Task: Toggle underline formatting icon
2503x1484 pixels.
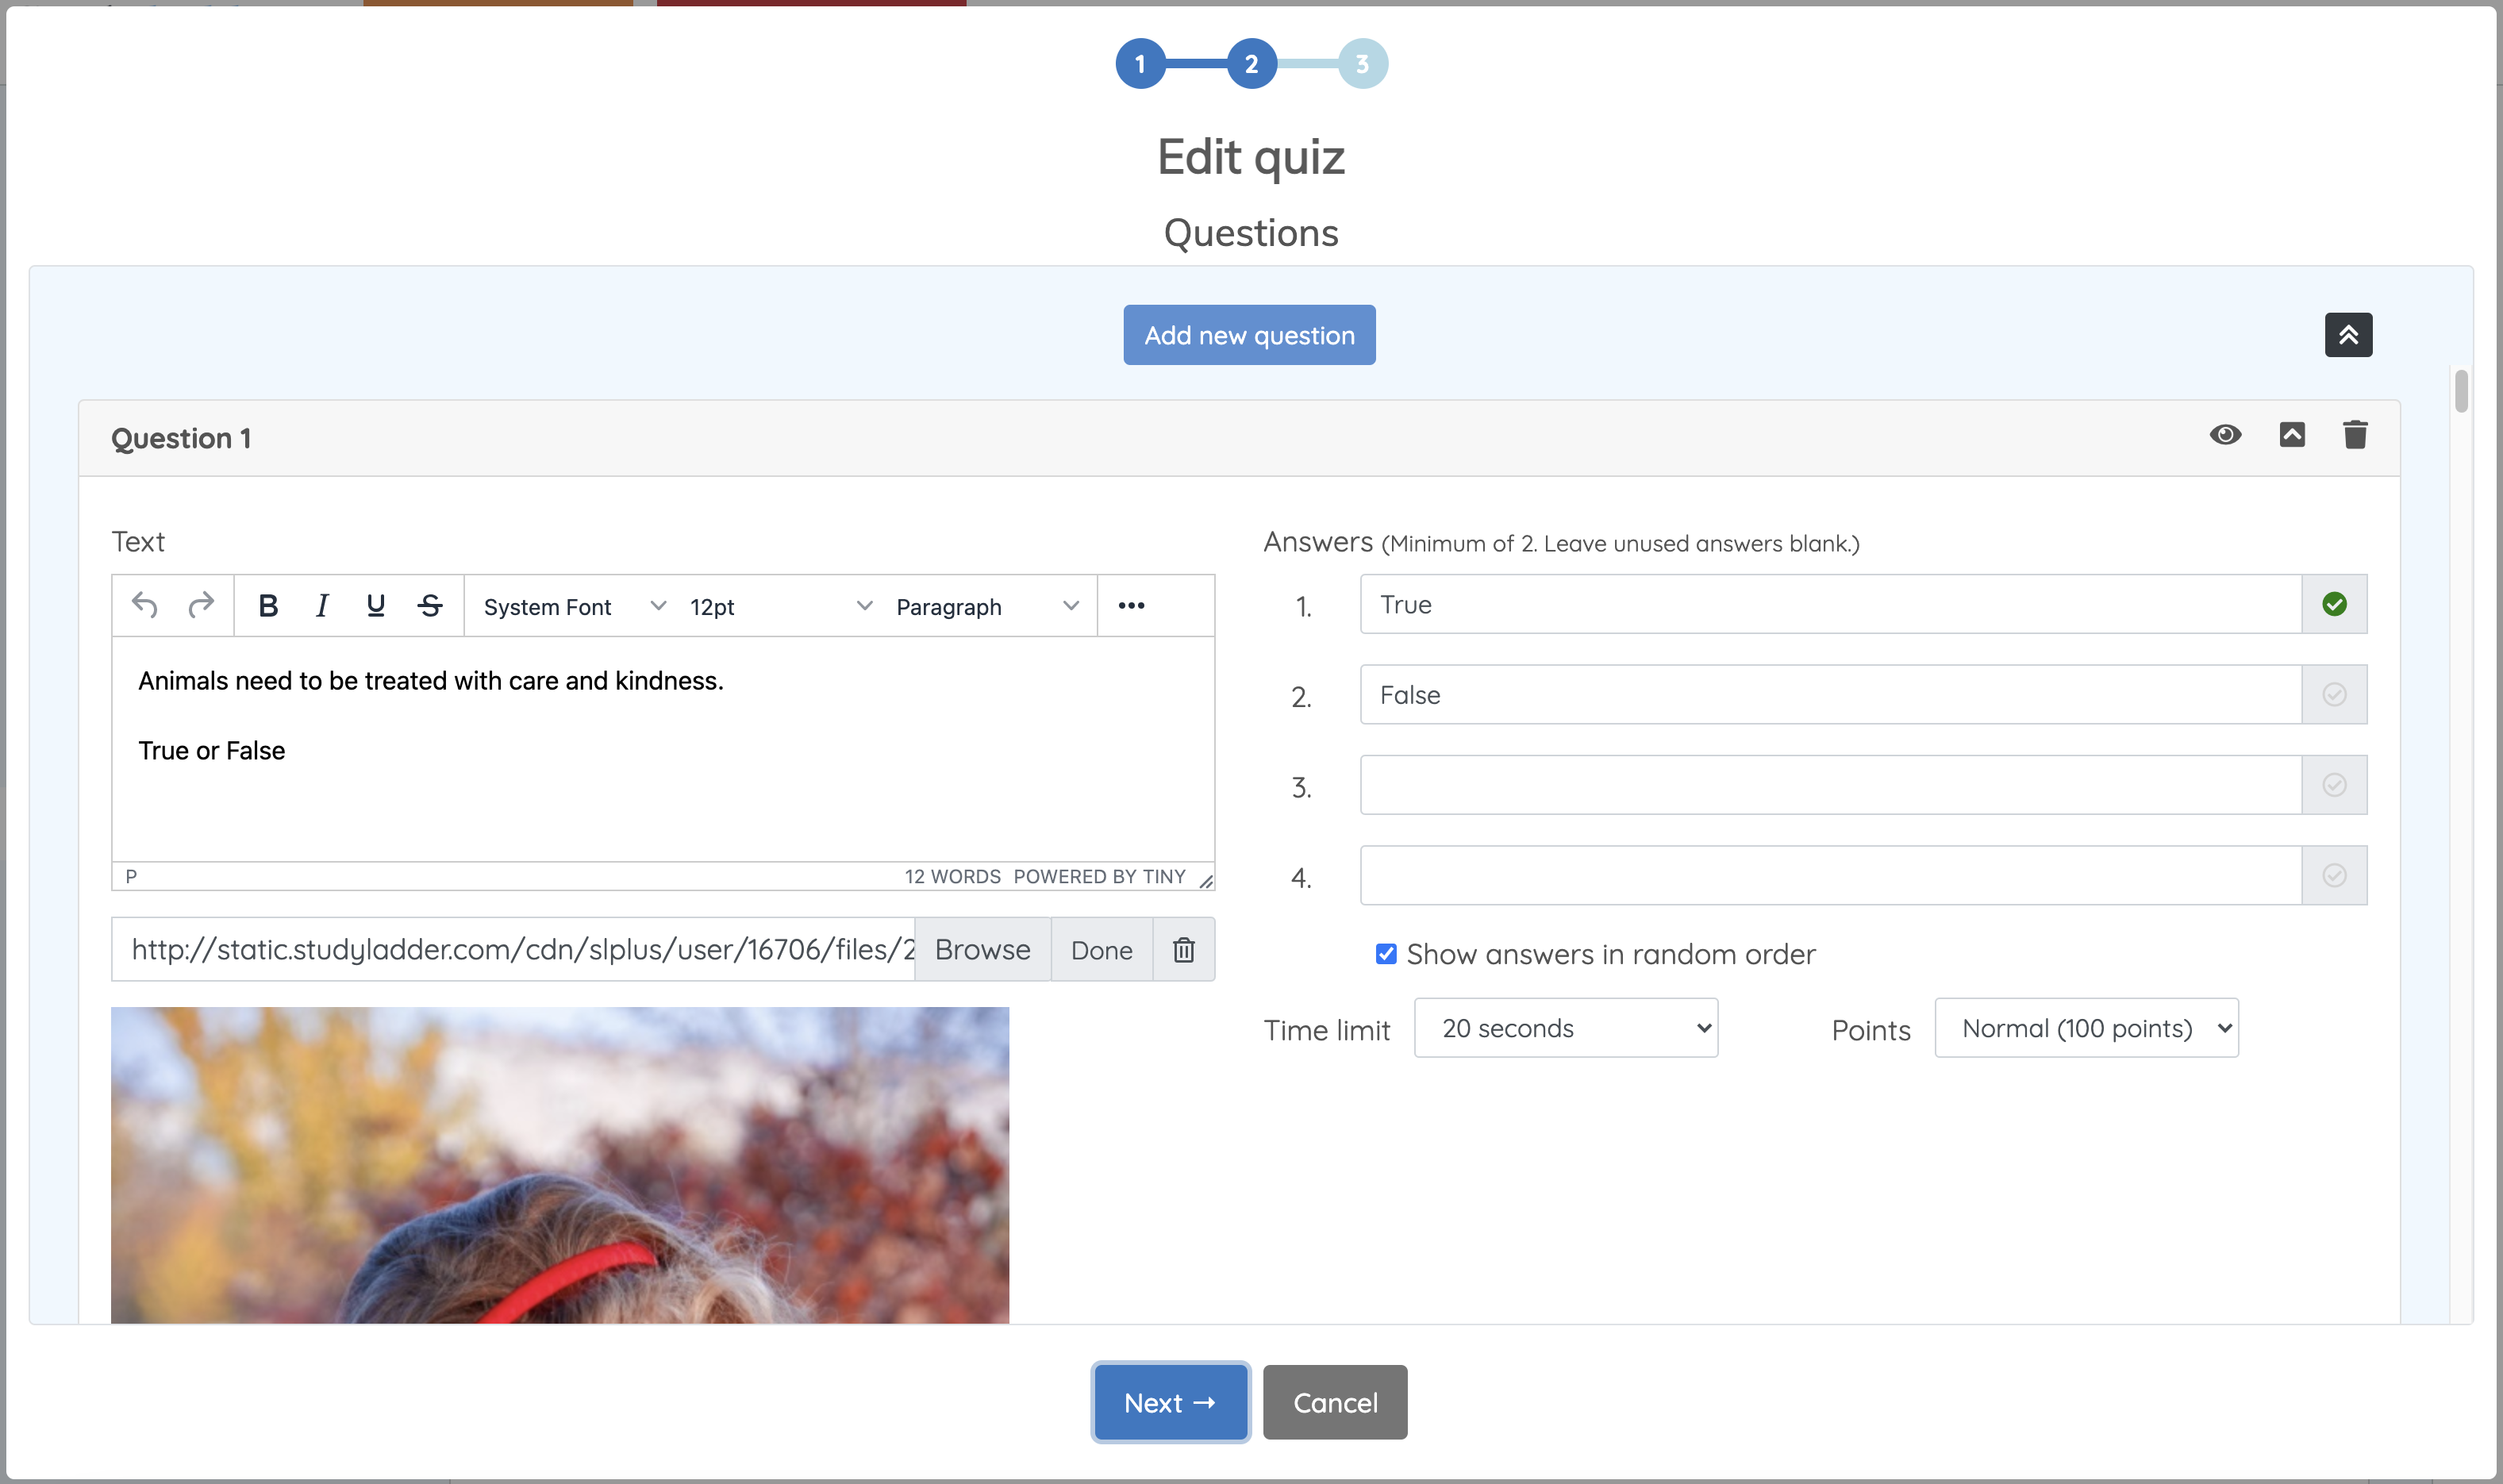Action: pyautogui.click(x=376, y=606)
